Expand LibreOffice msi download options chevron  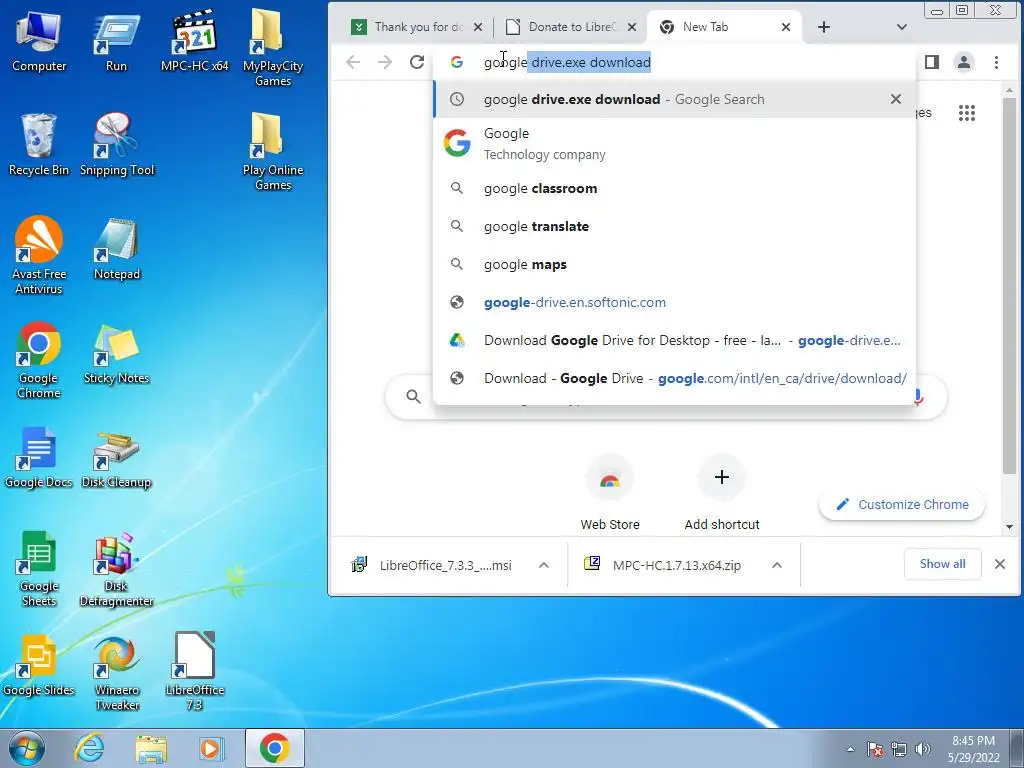543,565
